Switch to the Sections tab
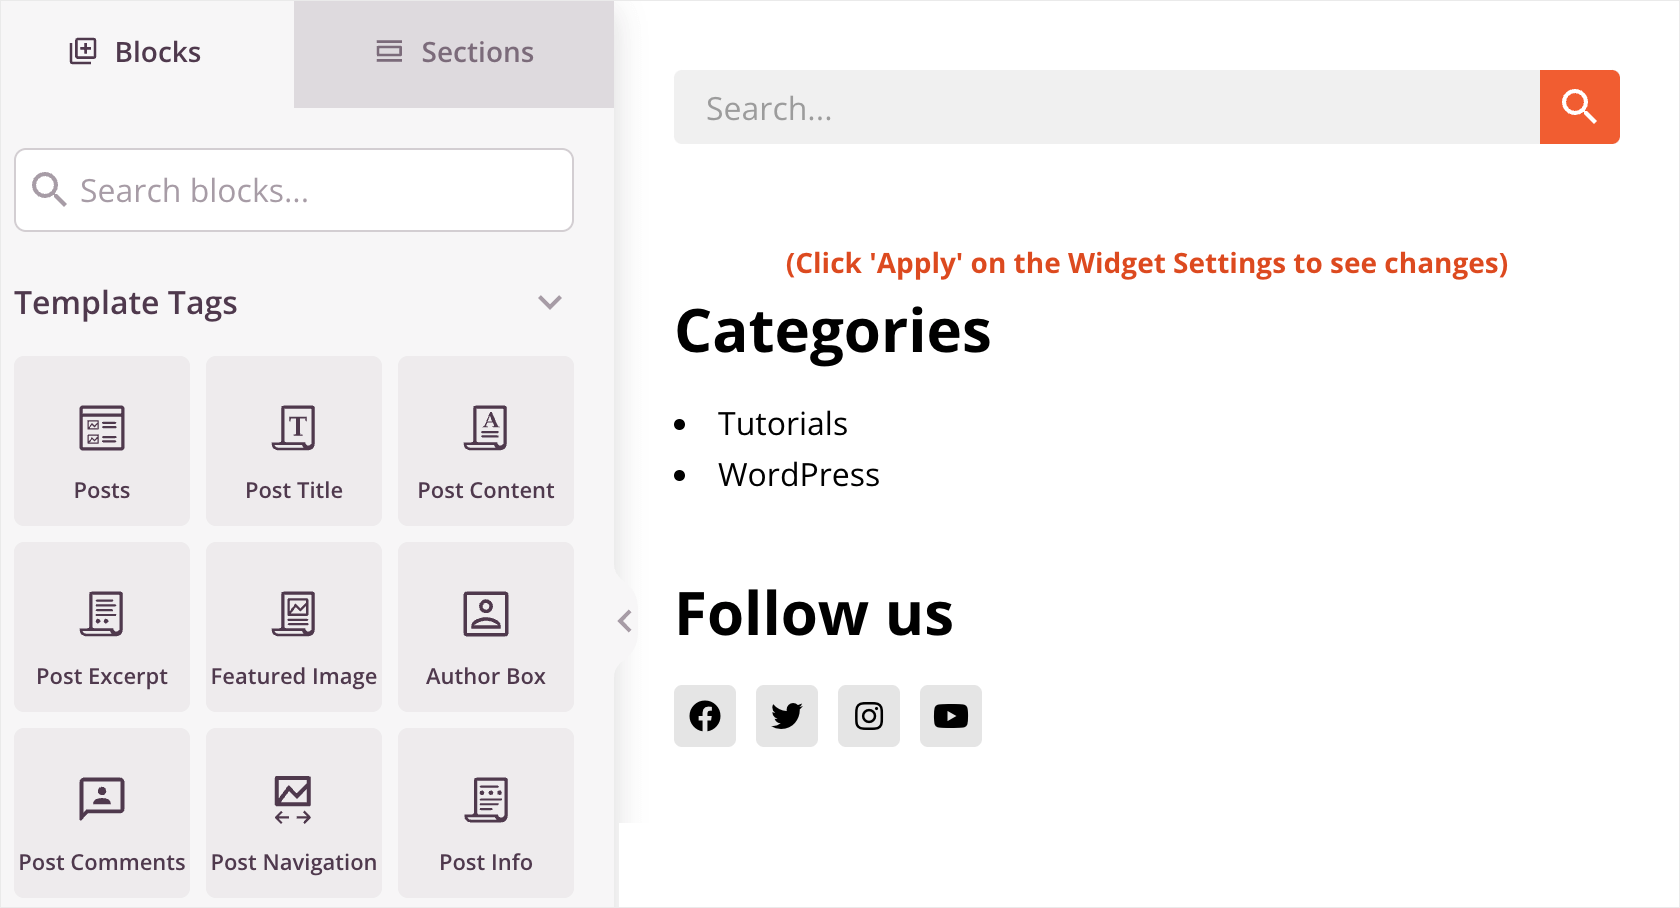 click(x=454, y=53)
